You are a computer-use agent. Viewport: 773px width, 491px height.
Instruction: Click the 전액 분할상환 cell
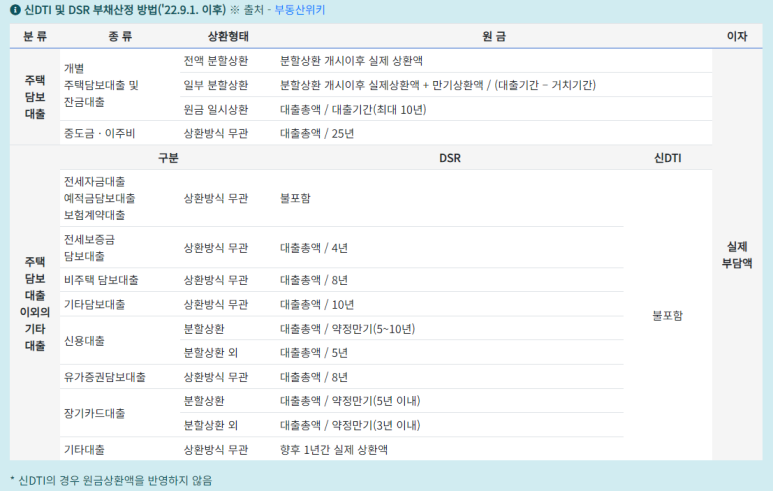216,61
